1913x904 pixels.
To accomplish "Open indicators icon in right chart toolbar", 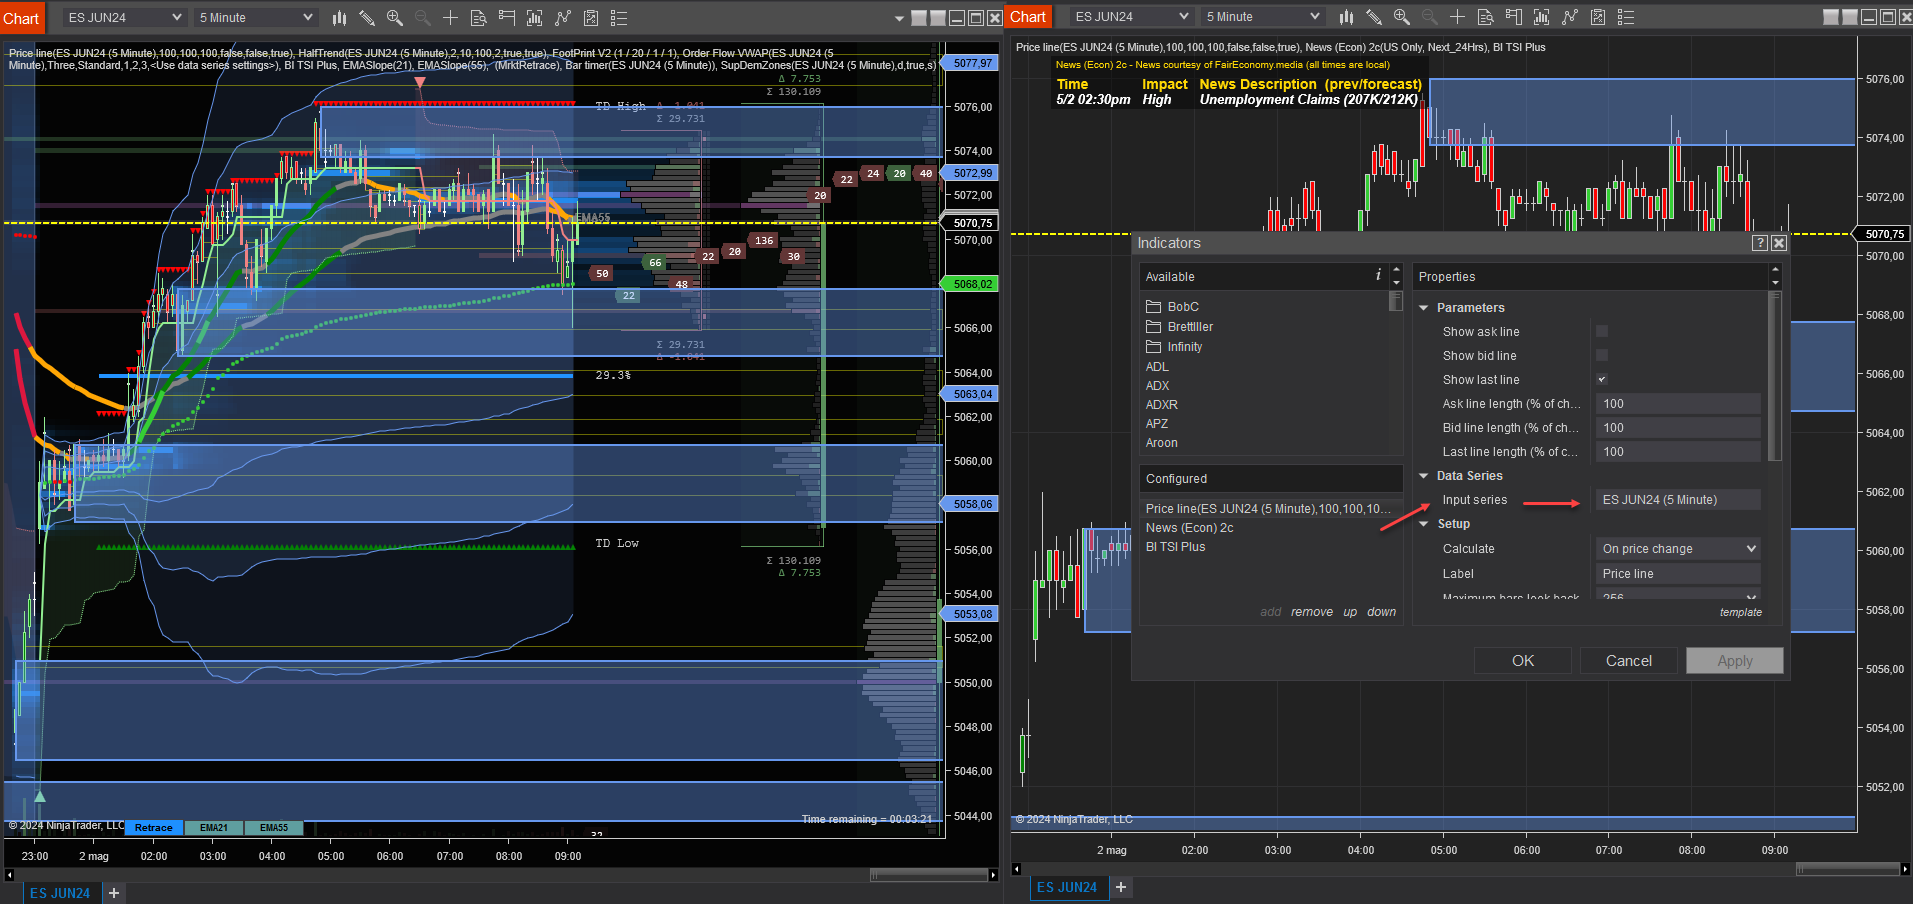I will pyautogui.click(x=1570, y=17).
